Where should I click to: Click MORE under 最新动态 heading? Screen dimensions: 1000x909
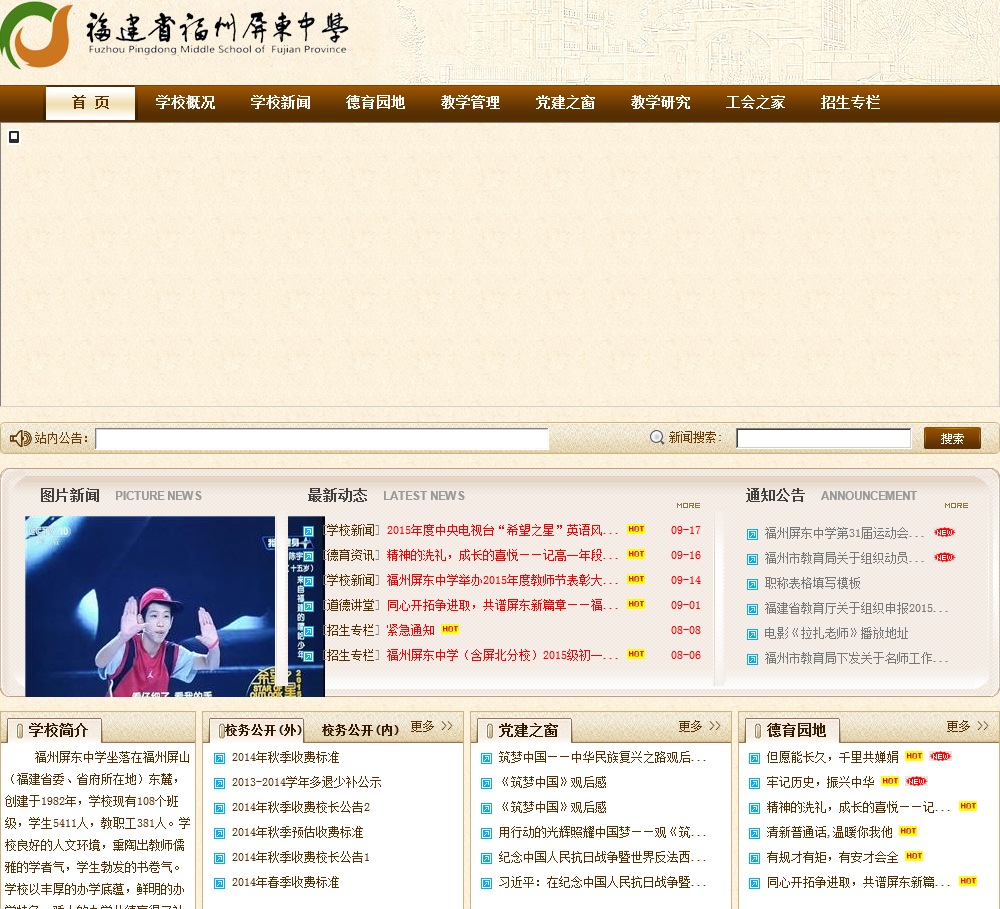click(688, 505)
